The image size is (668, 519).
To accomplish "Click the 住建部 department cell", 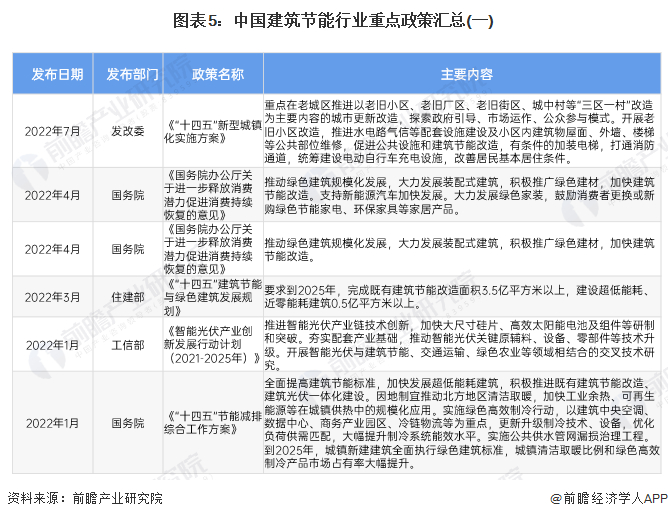I will [128, 297].
